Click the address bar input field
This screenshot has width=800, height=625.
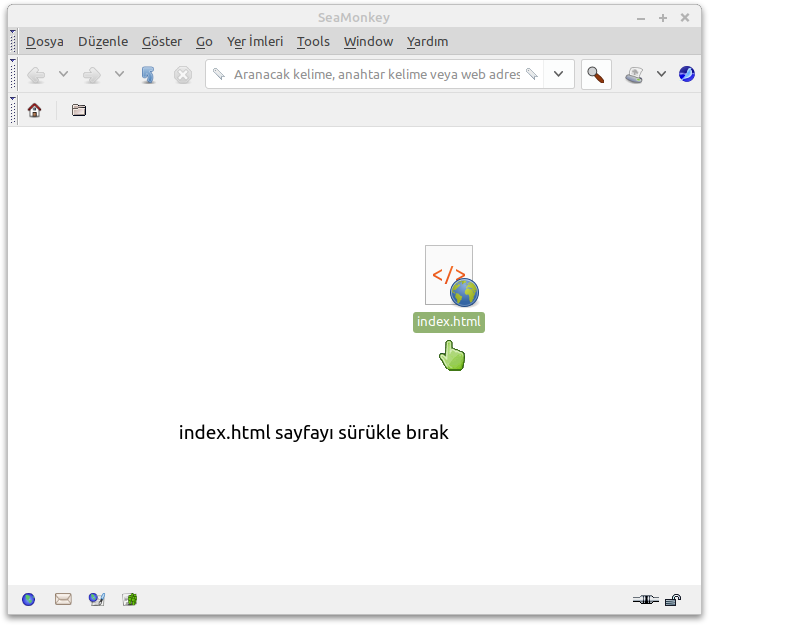click(375, 75)
